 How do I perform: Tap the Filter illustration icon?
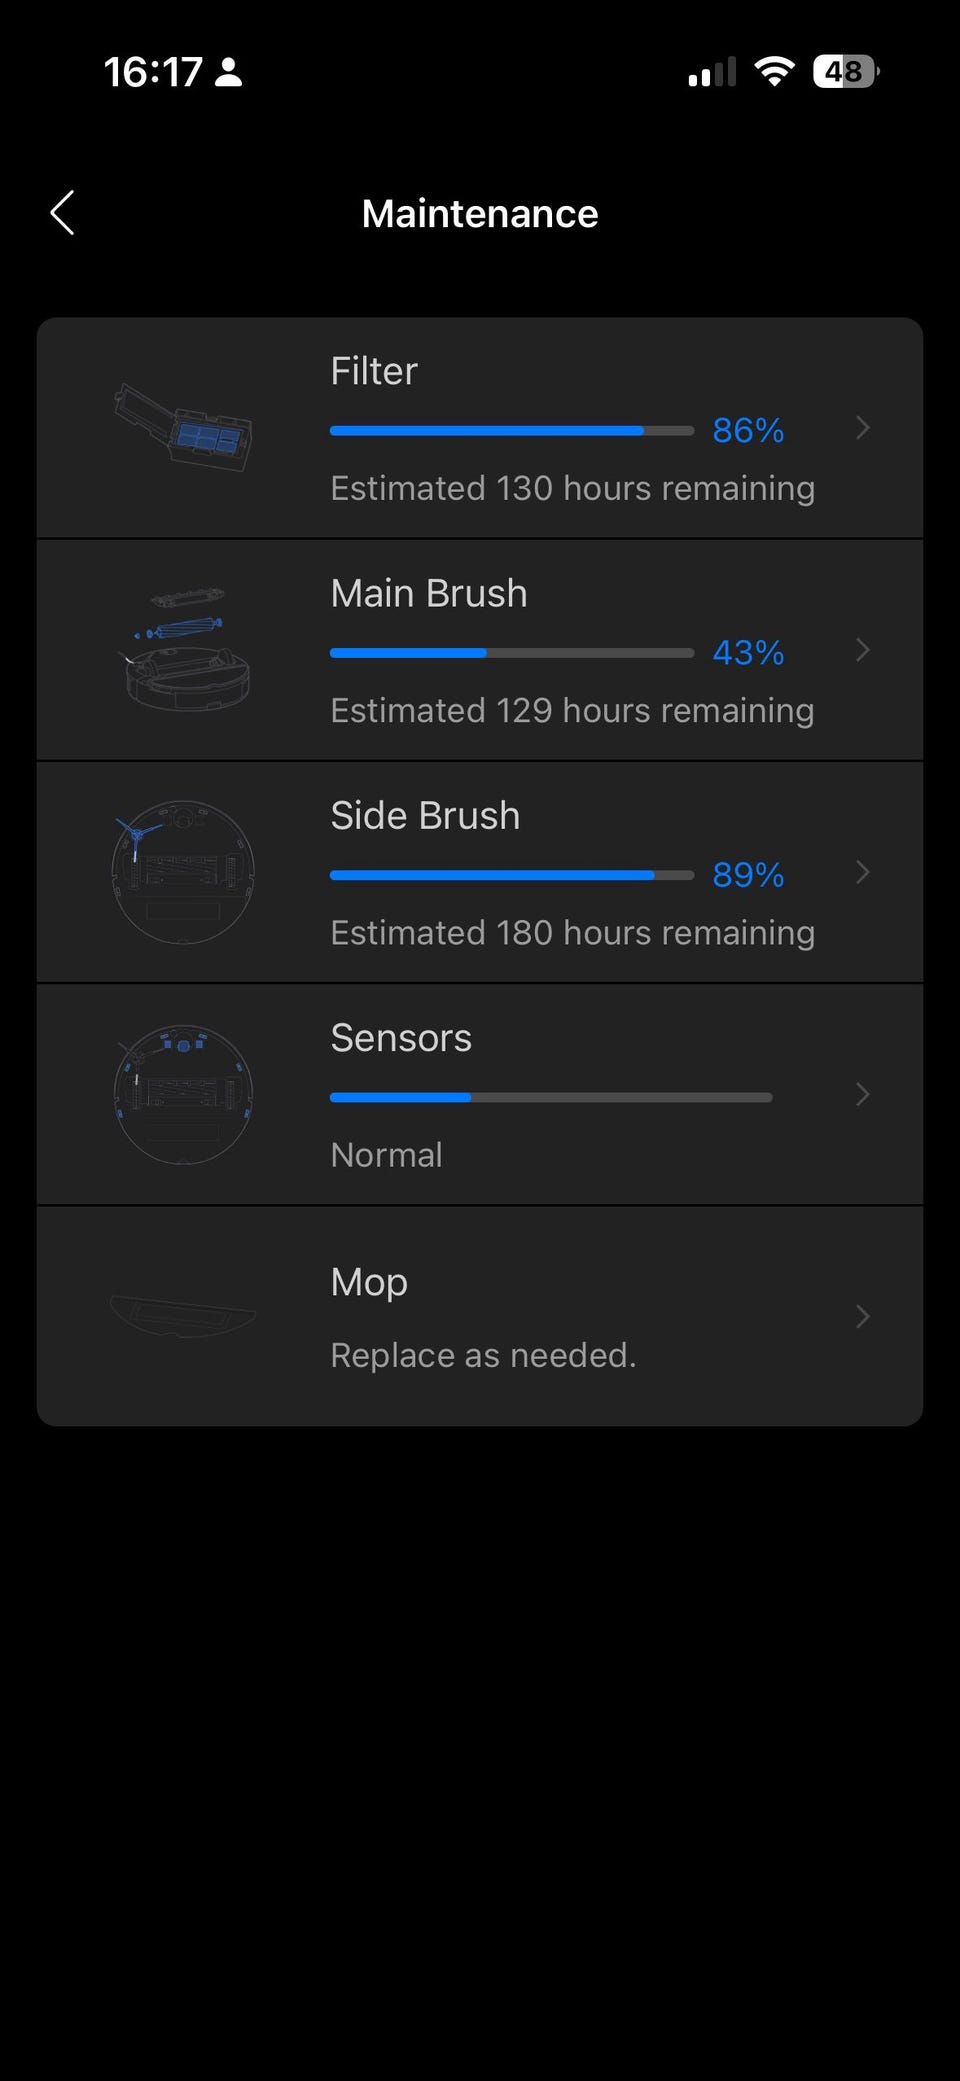[183, 428]
